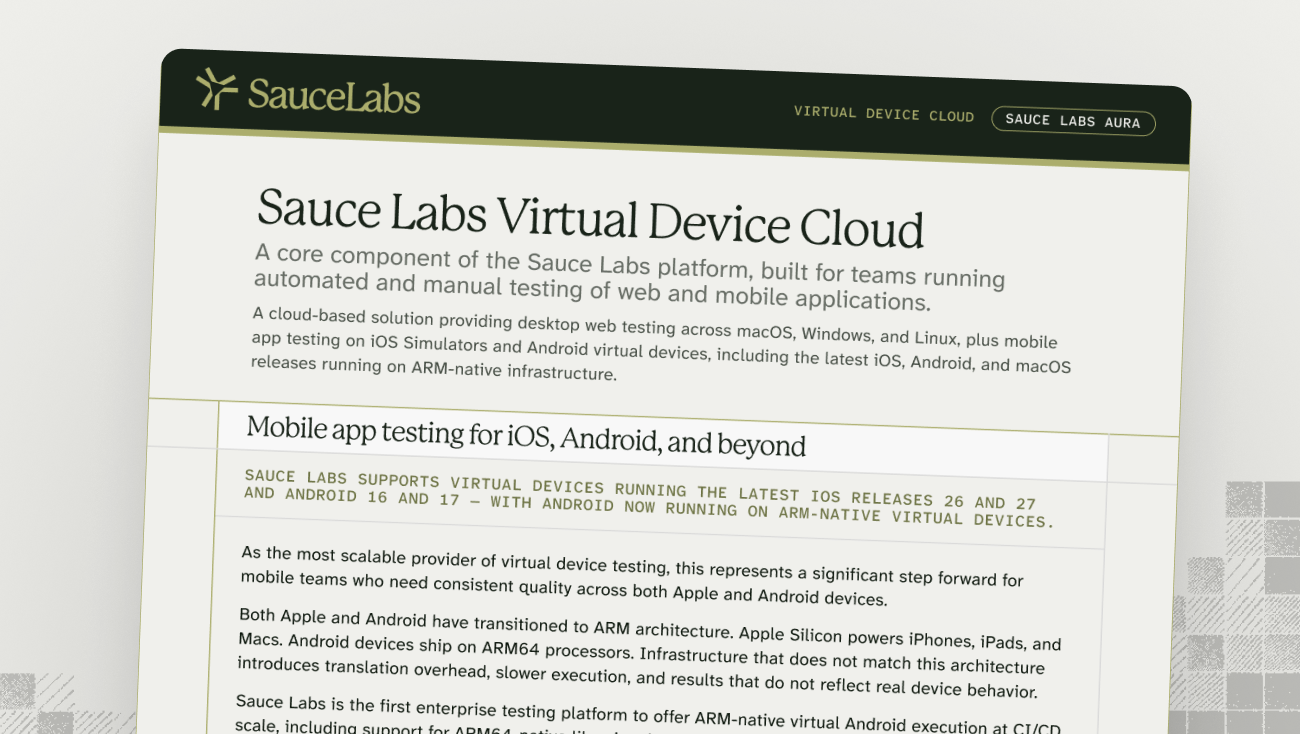The width and height of the screenshot is (1300, 734).
Task: Click the line beginning 'Both Apple and Android have transitioned'
Action: click(x=650, y=628)
